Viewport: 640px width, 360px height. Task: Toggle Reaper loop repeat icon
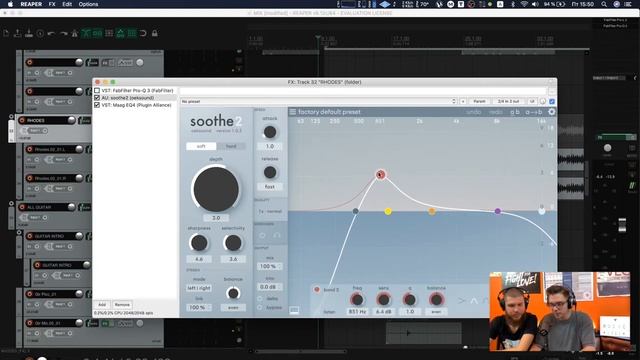coord(143,33)
